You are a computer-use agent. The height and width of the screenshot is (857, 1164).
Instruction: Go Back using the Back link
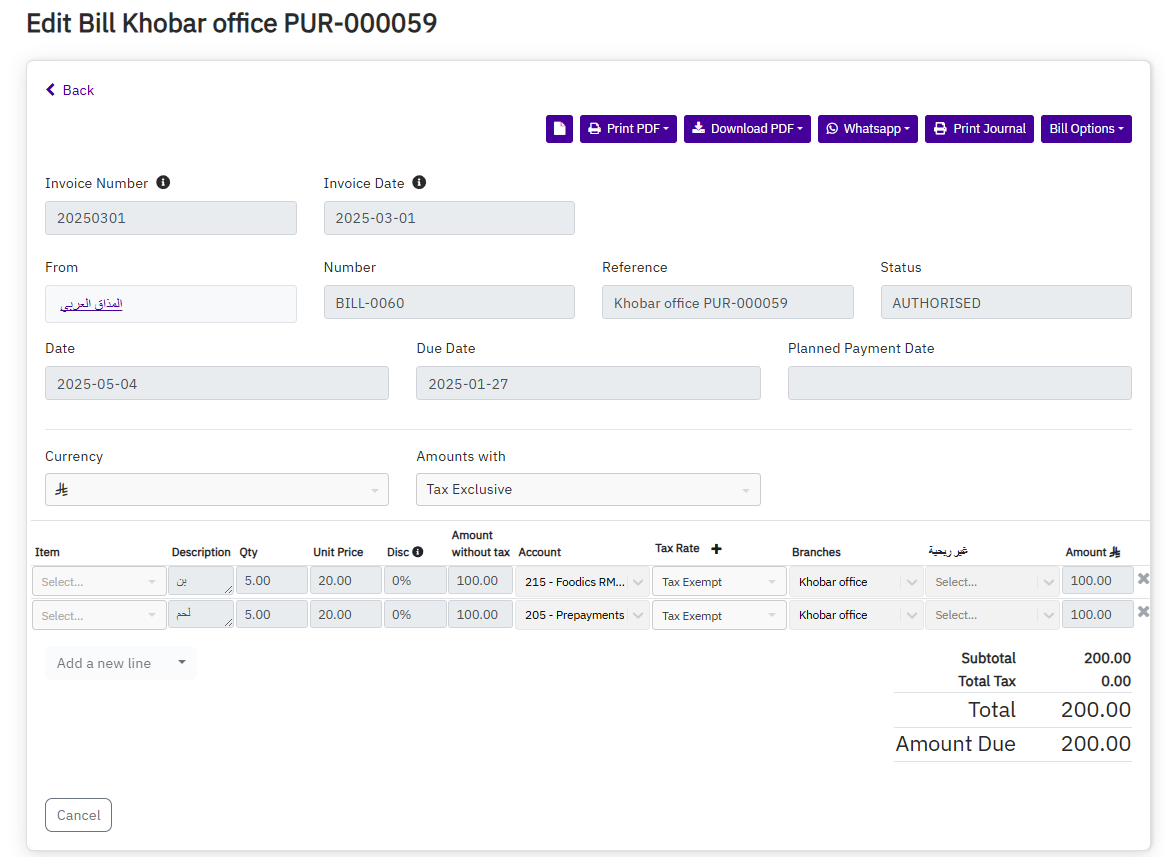(x=70, y=90)
